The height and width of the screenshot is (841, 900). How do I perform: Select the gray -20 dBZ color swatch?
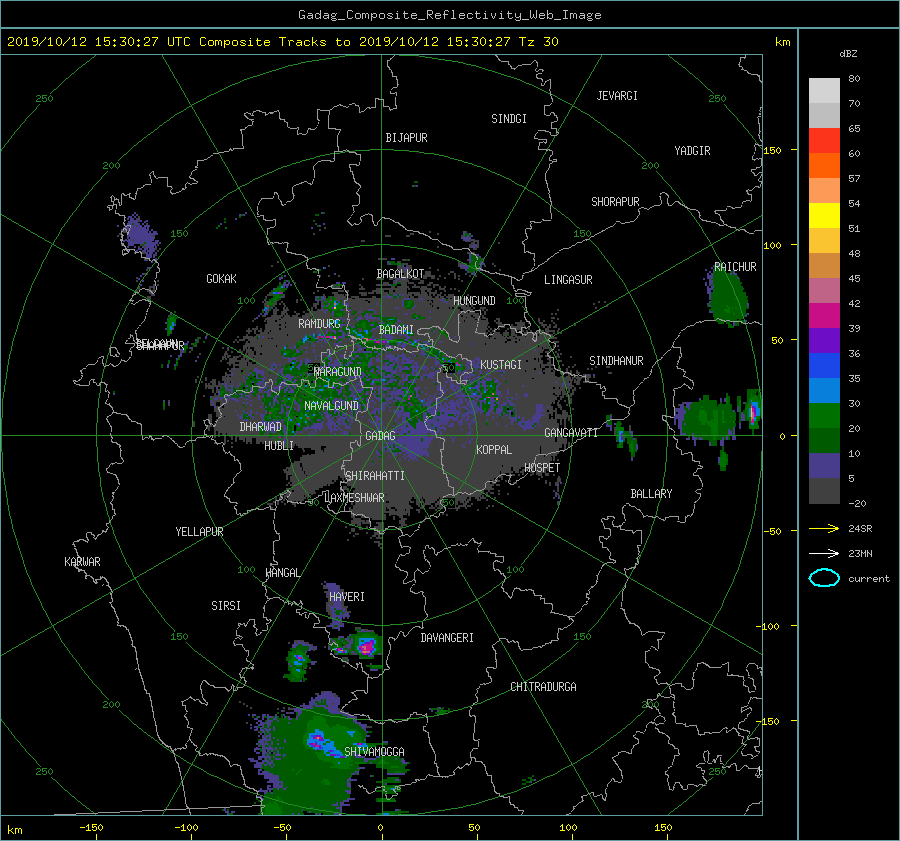click(x=824, y=491)
